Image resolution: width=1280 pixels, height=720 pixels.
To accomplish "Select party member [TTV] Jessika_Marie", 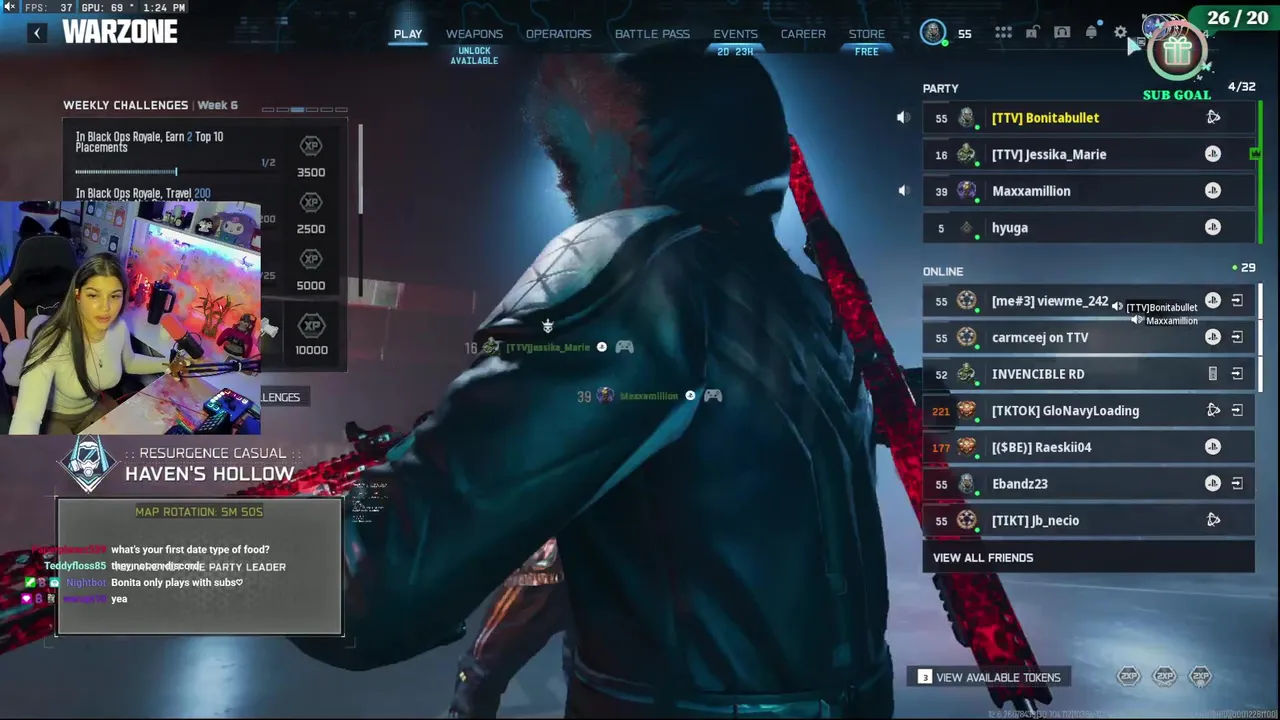I will 1088,154.
